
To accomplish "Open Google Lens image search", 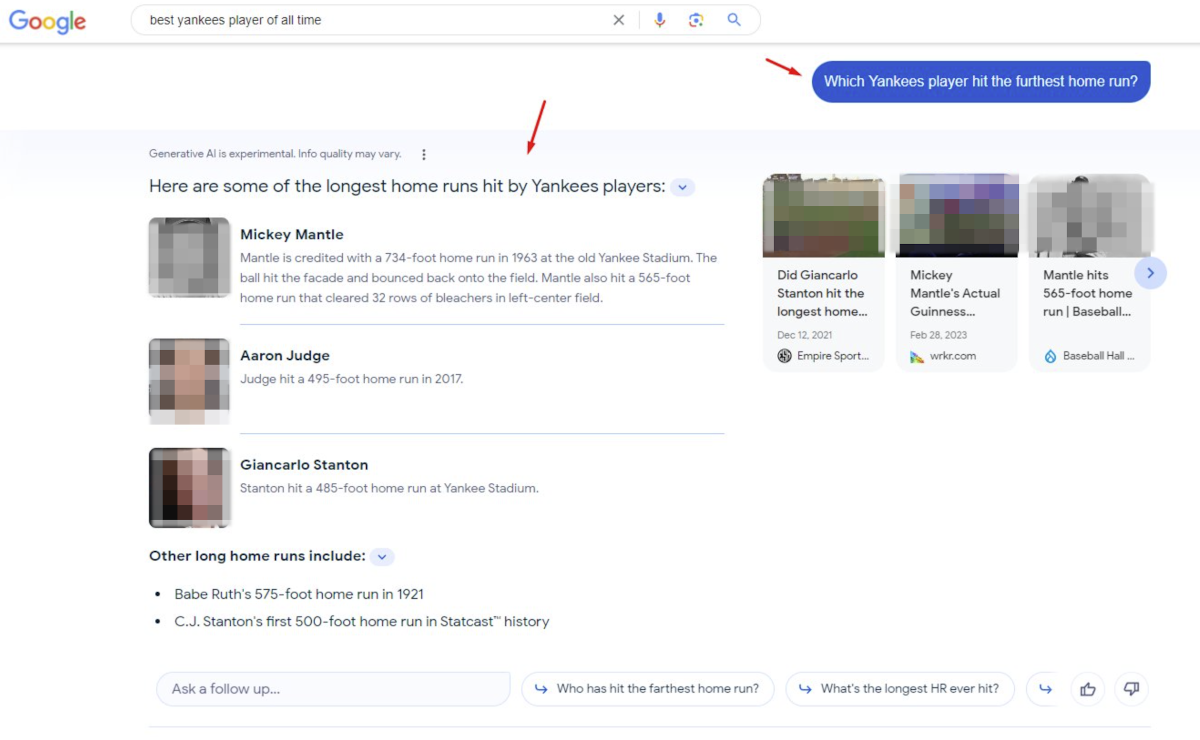I will click(x=696, y=19).
